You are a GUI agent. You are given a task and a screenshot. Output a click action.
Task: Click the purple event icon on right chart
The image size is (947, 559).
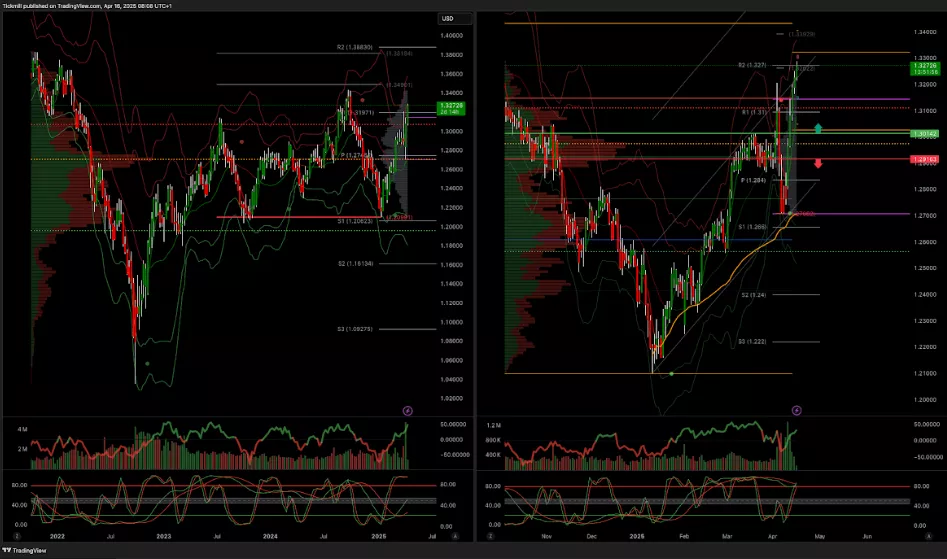pyautogui.click(x=796, y=410)
